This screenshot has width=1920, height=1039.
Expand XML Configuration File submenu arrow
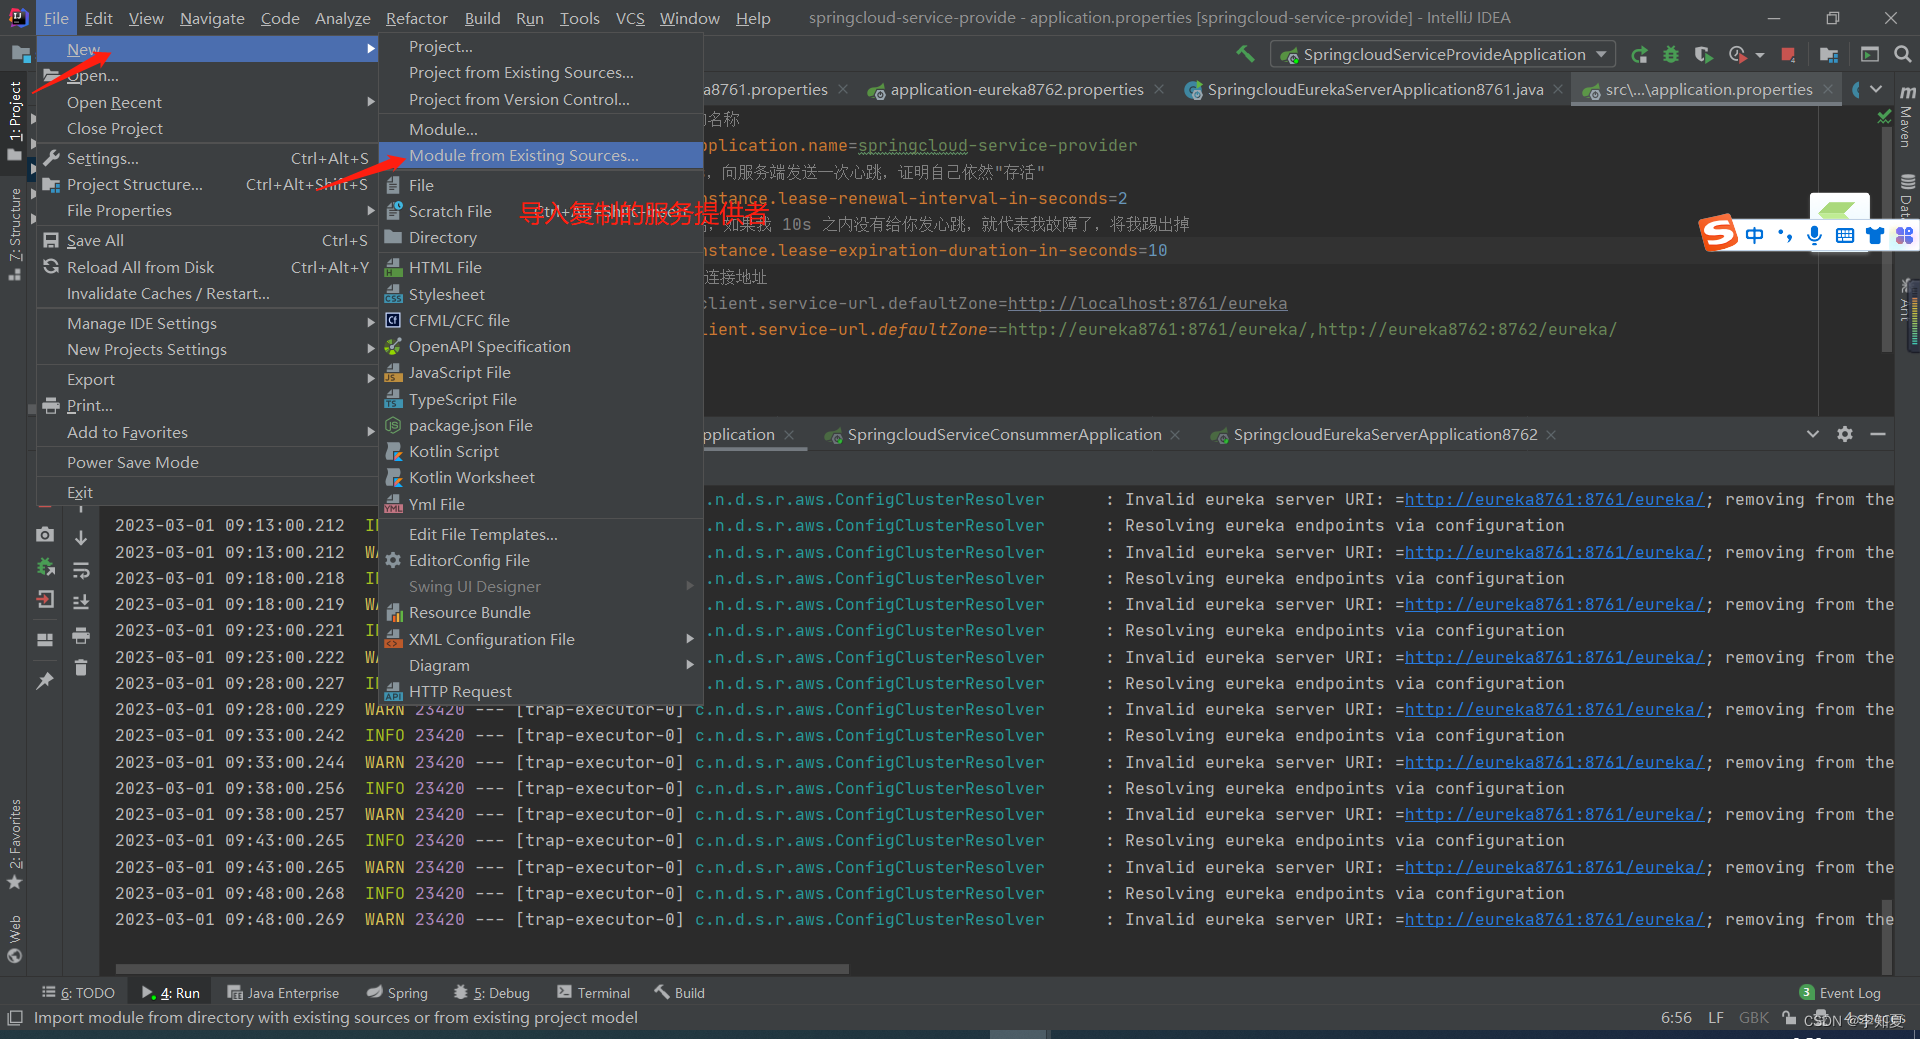[x=689, y=639]
